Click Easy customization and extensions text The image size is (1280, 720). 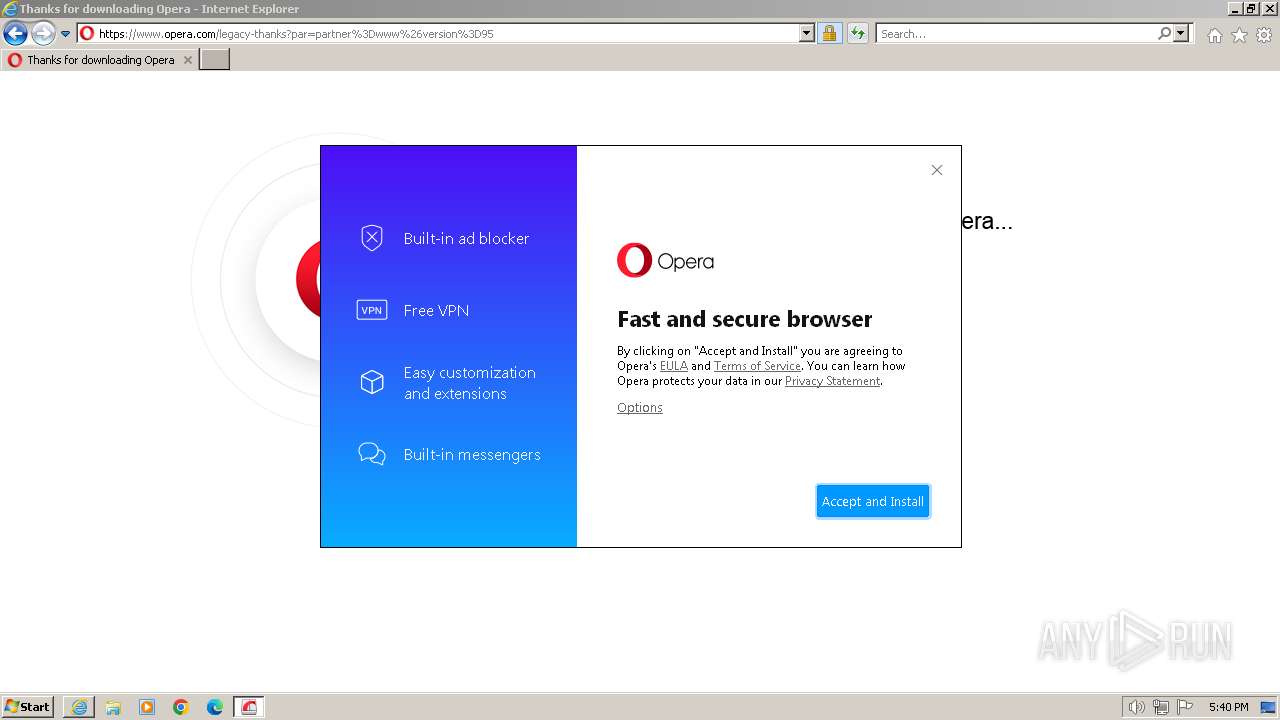click(470, 383)
